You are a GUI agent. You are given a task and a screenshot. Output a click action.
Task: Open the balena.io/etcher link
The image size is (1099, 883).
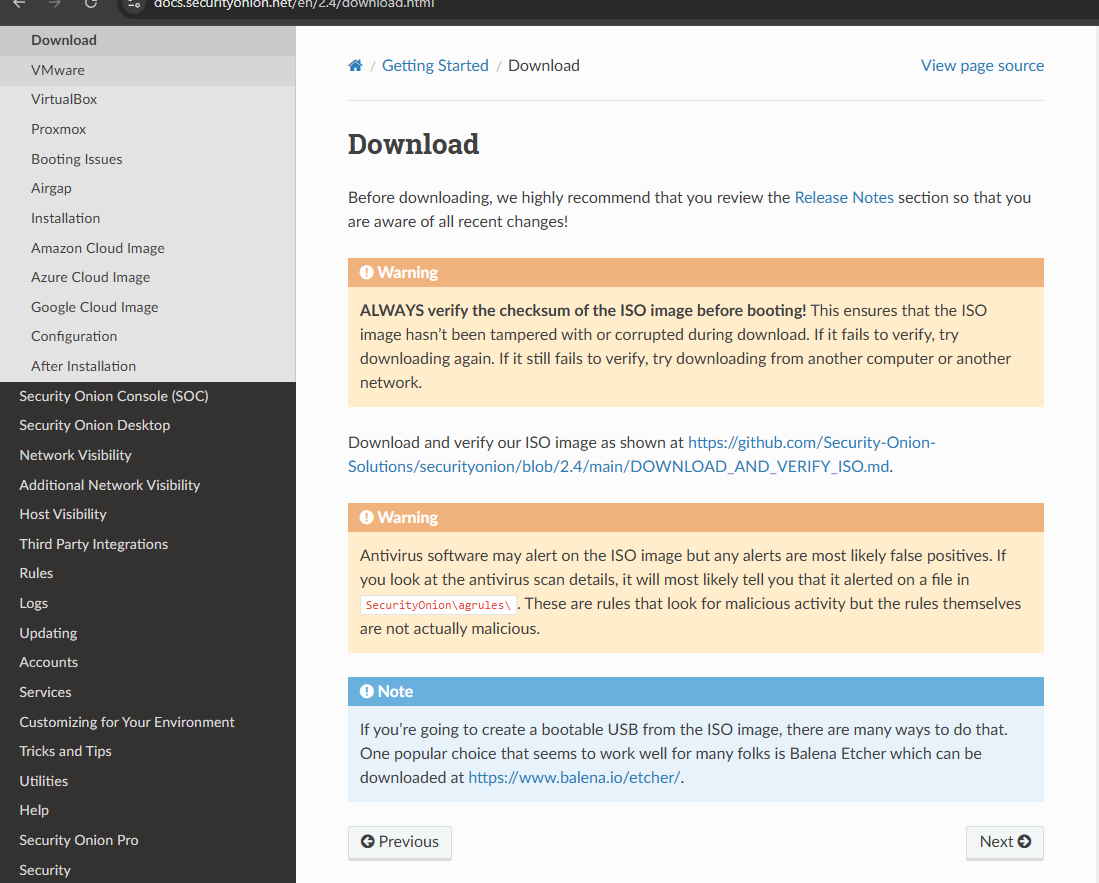574,777
